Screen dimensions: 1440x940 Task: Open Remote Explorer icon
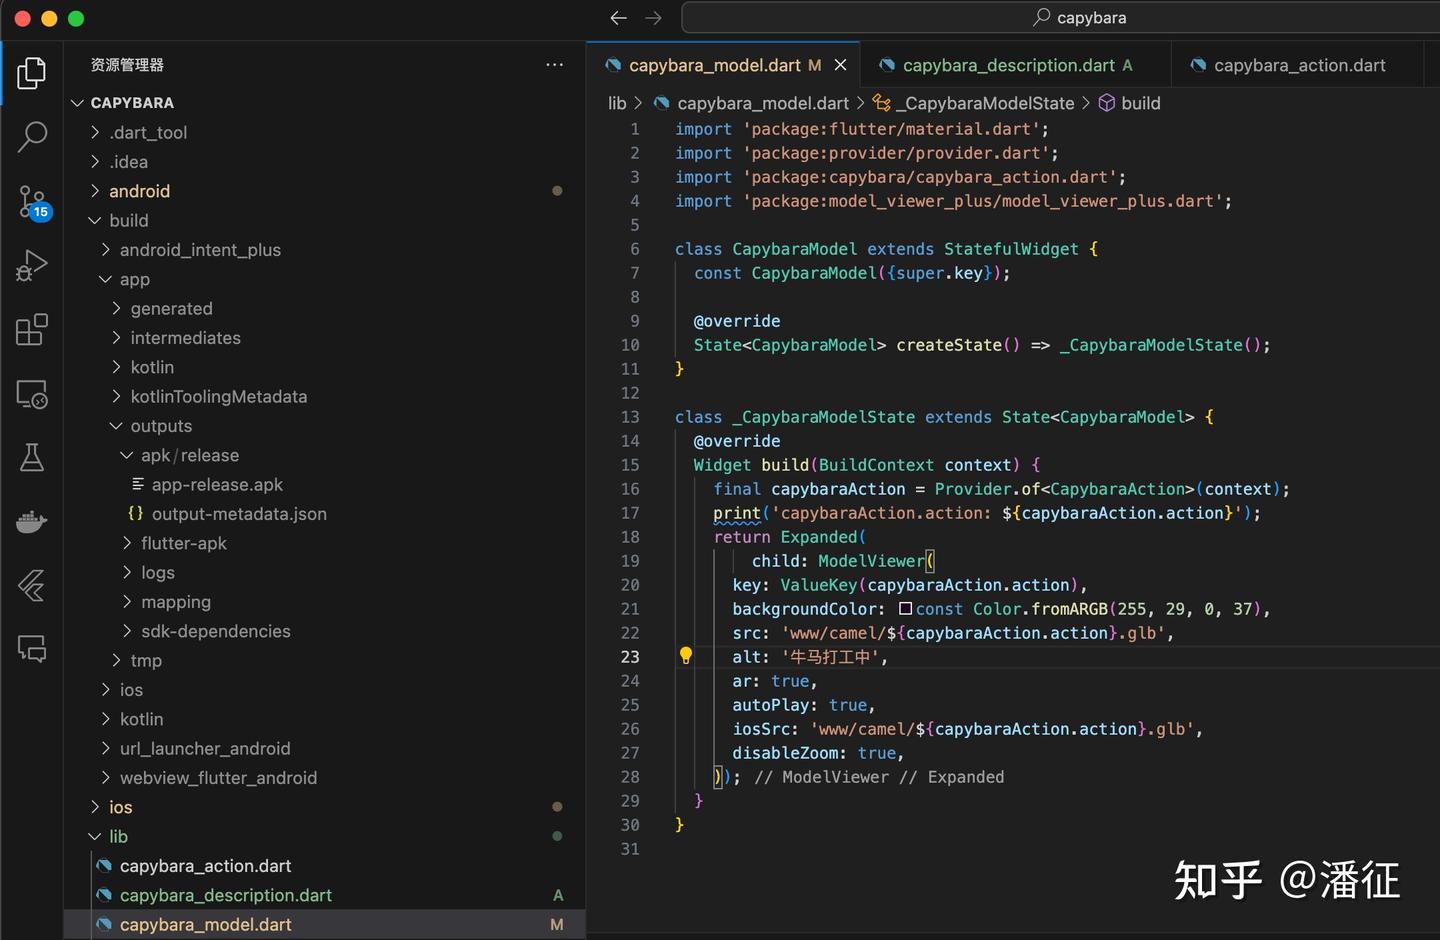tap(32, 395)
